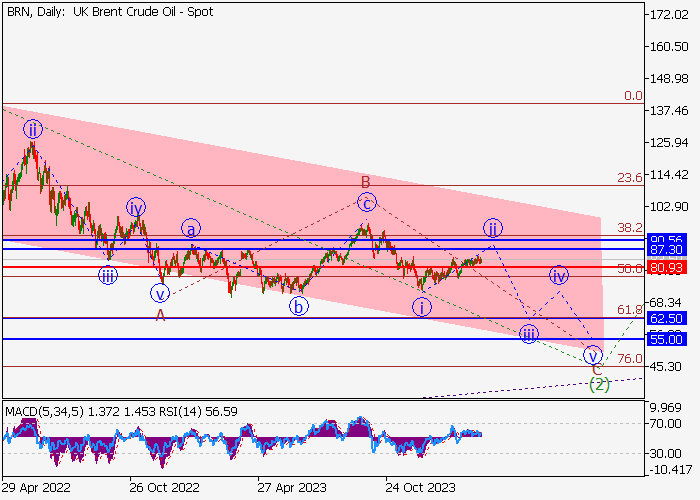The width and height of the screenshot is (700, 500).
Task: Click the 0.0 Fibonacci level label
Action: point(633,96)
